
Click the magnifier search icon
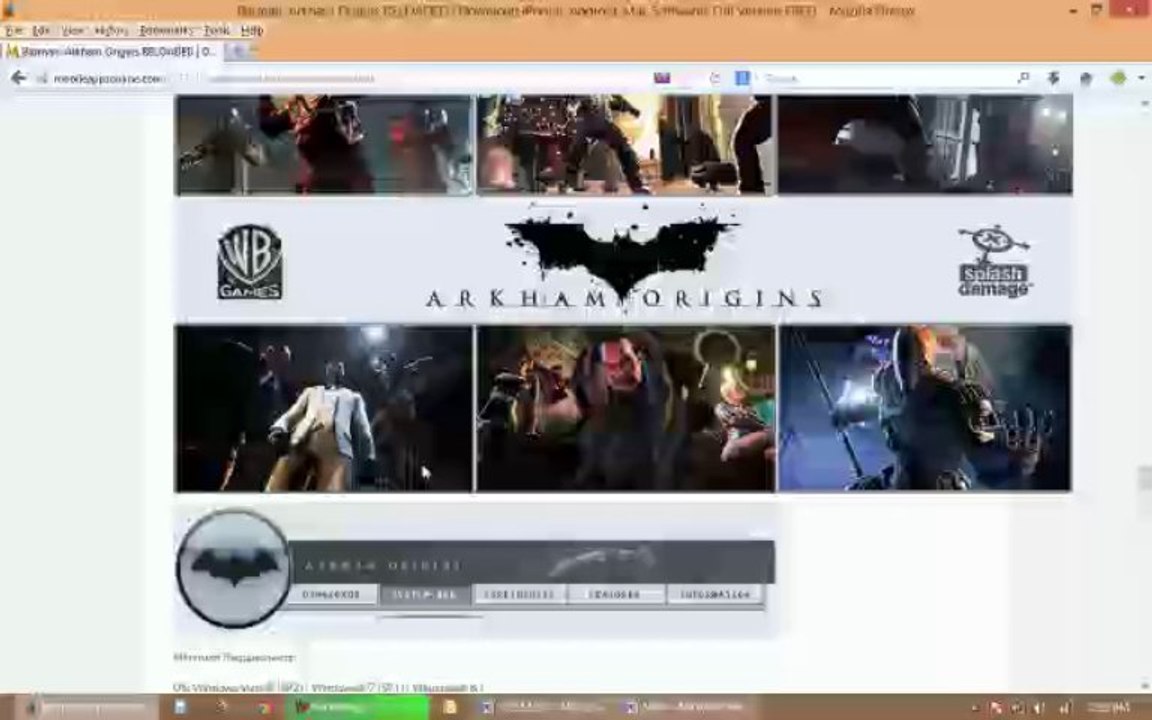coord(1023,78)
